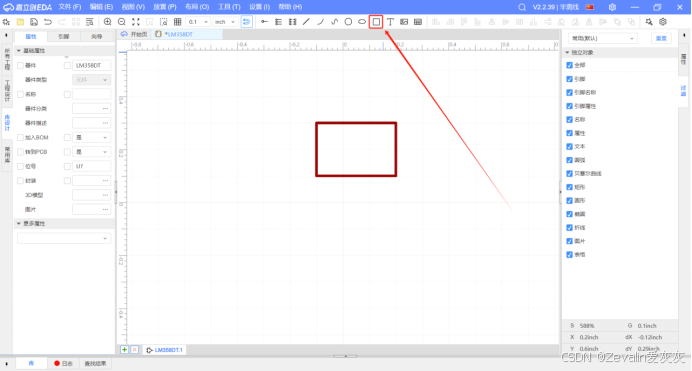The width and height of the screenshot is (692, 371).
Task: Click the 重置 button
Action: coord(661,38)
